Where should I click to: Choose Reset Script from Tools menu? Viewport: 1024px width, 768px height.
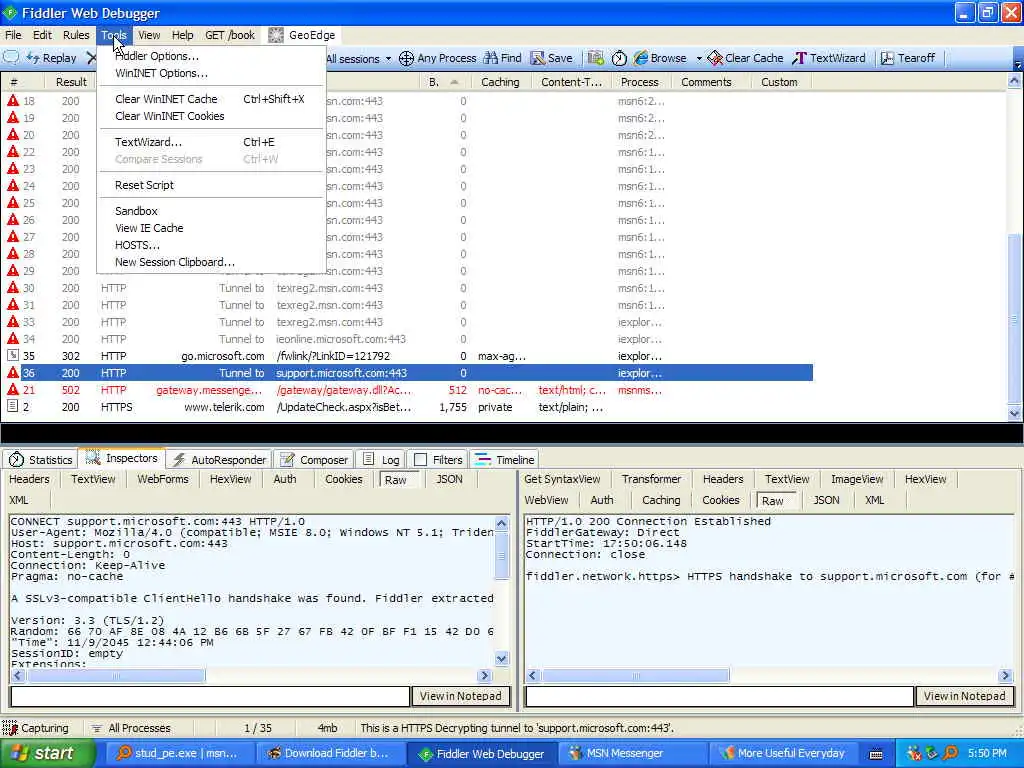click(212, 185)
